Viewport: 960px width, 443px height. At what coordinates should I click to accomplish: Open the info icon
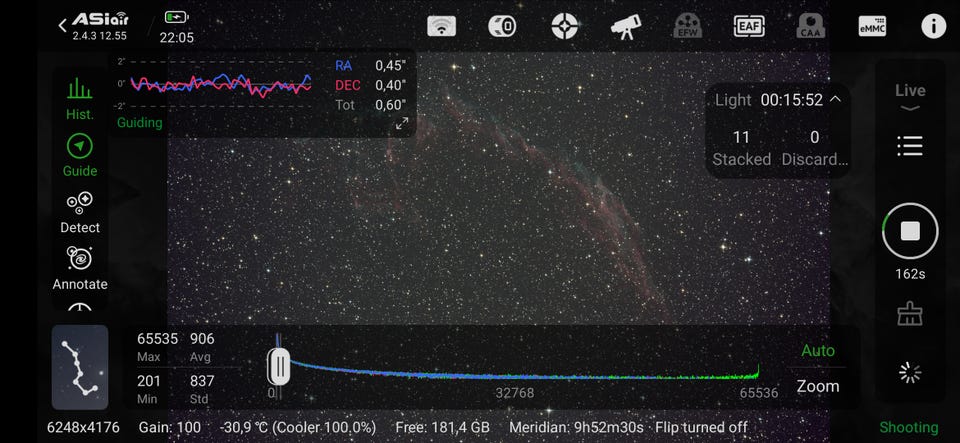point(934,26)
